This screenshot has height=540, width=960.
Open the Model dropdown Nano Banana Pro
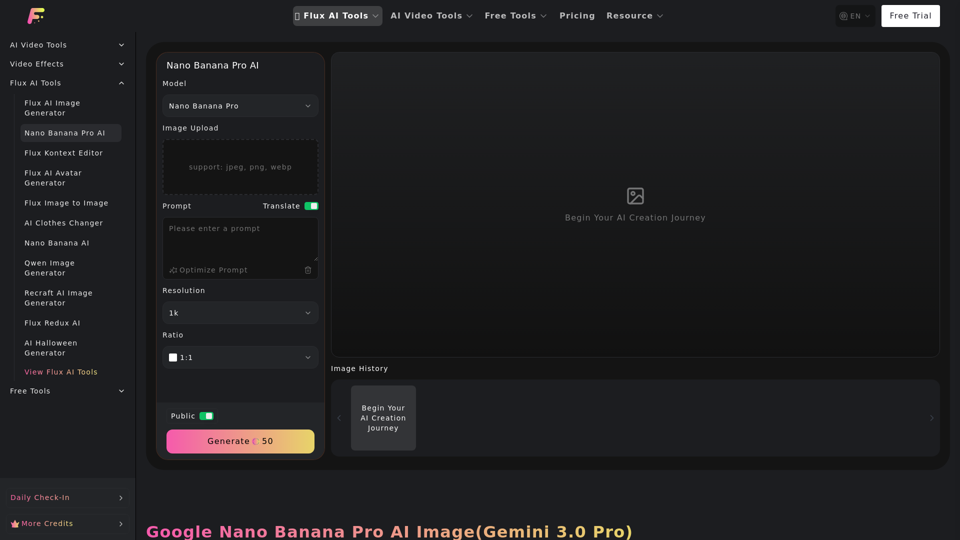click(240, 106)
